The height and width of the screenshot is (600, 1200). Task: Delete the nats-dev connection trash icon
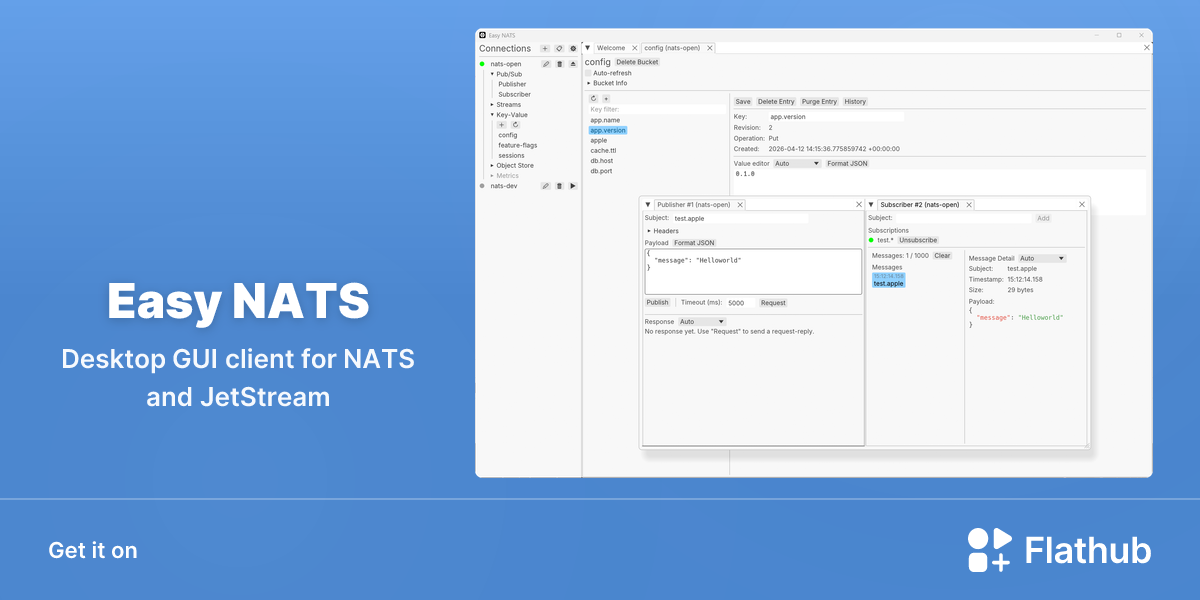[x=559, y=186]
